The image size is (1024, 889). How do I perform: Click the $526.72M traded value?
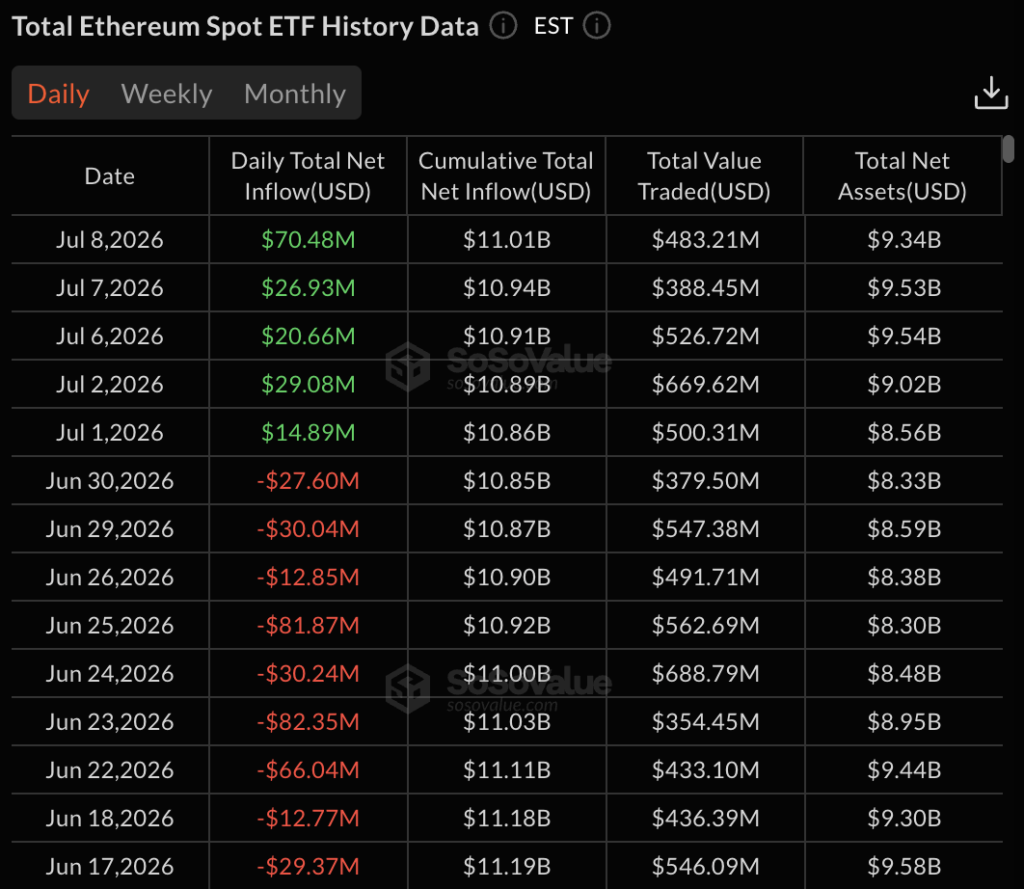coord(705,336)
